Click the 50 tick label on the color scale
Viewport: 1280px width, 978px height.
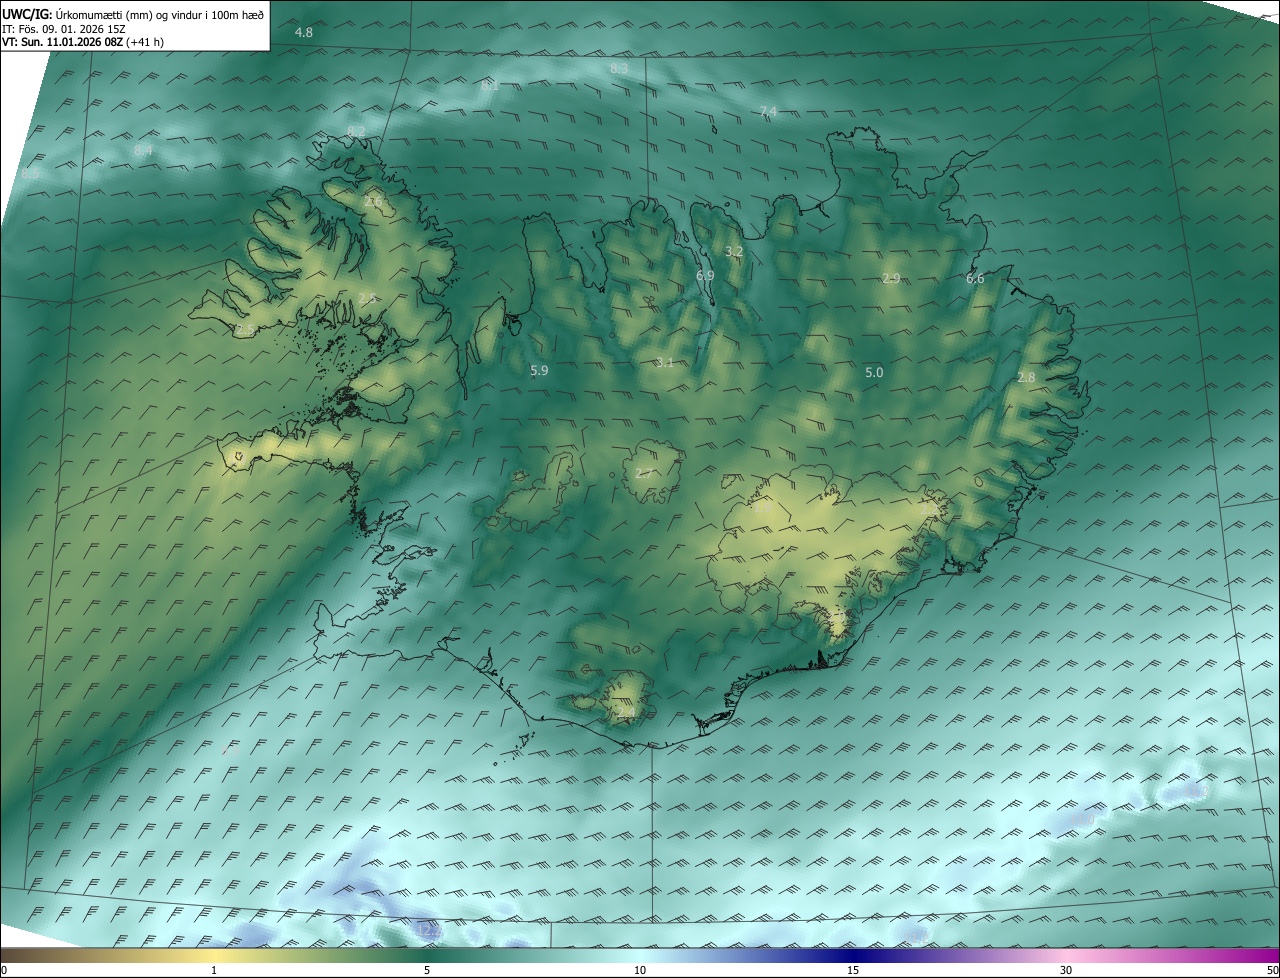tap(1272, 970)
